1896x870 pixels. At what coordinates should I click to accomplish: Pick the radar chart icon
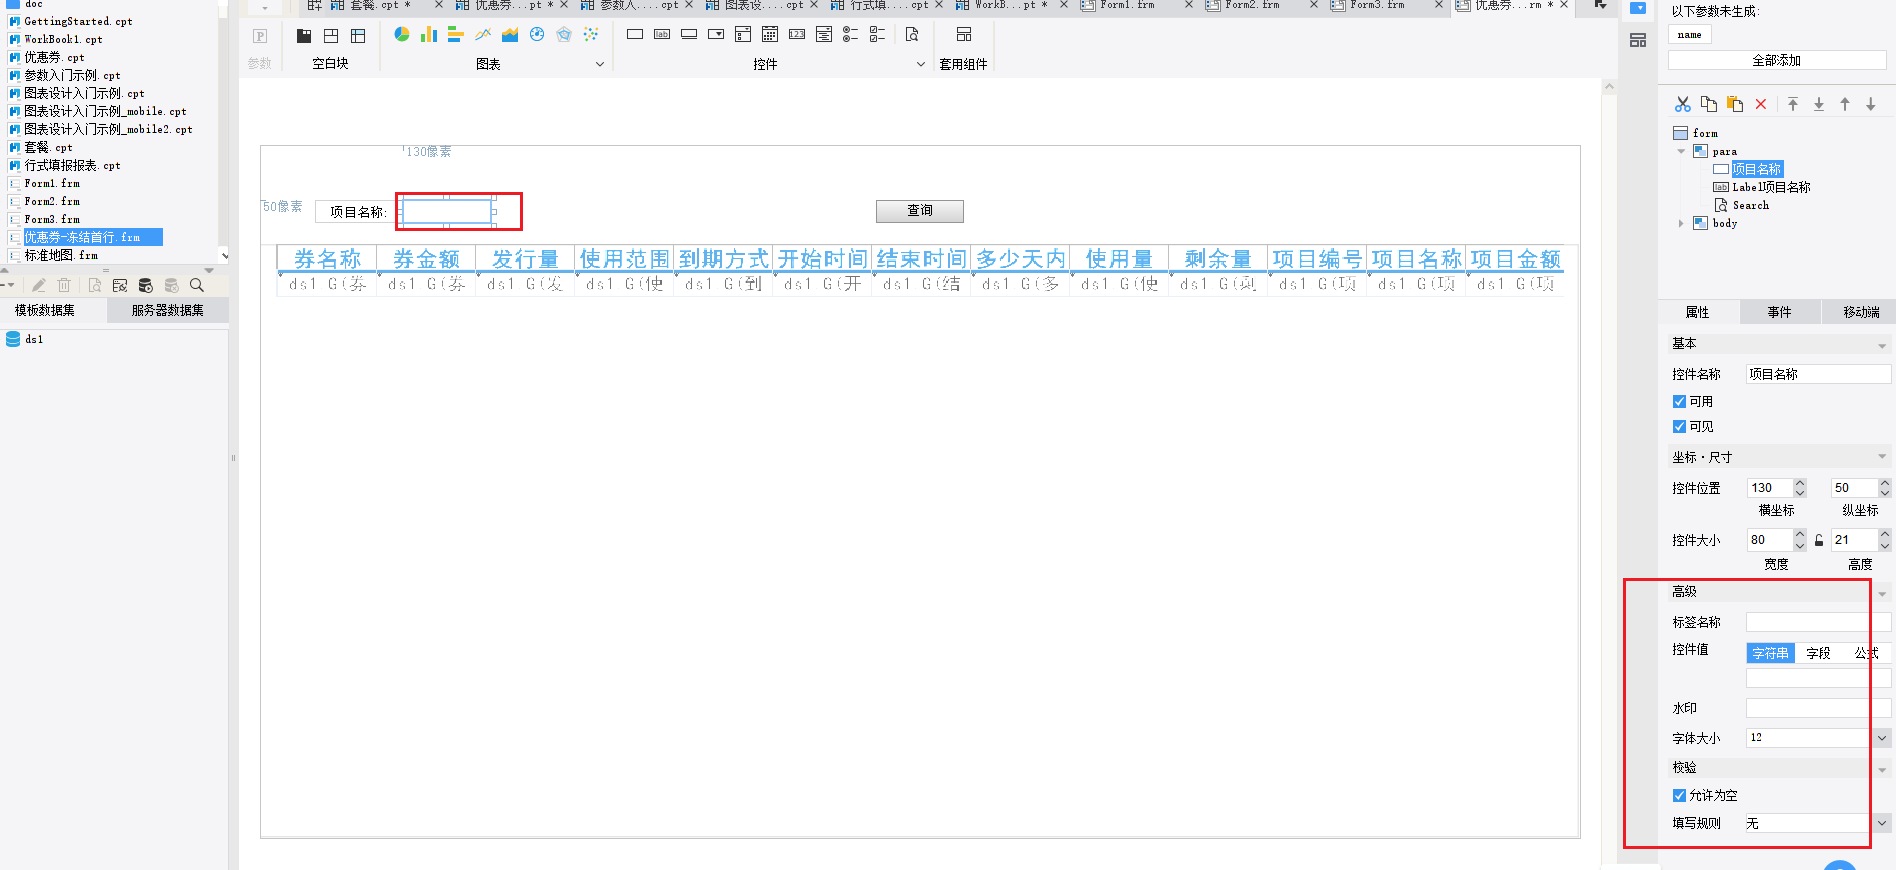tap(564, 35)
